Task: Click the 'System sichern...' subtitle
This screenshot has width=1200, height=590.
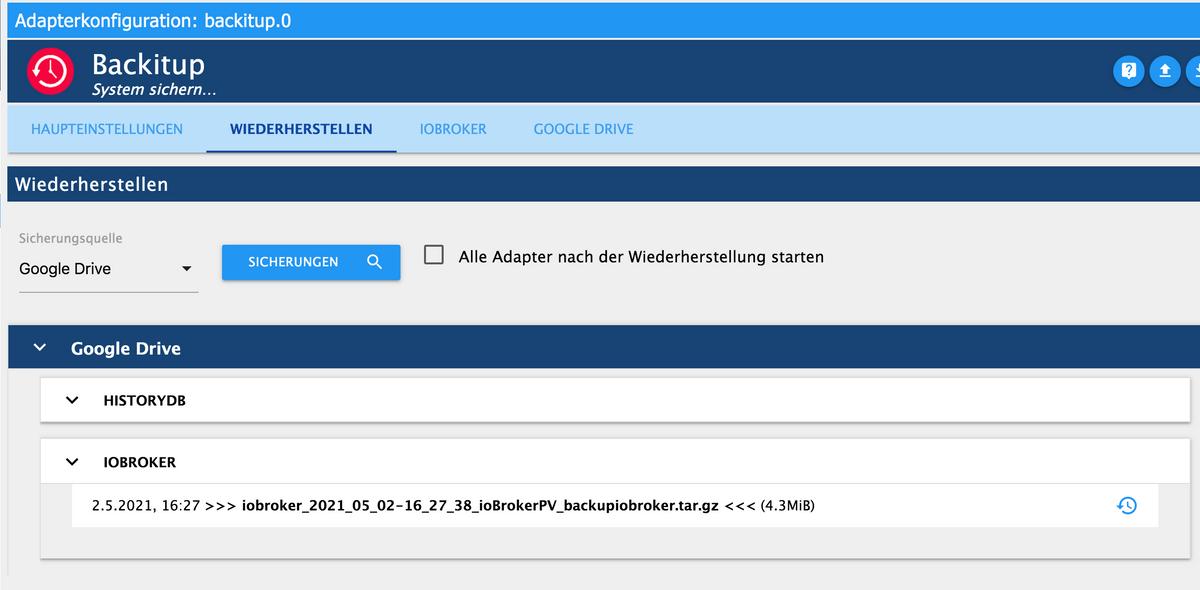Action: click(x=154, y=90)
